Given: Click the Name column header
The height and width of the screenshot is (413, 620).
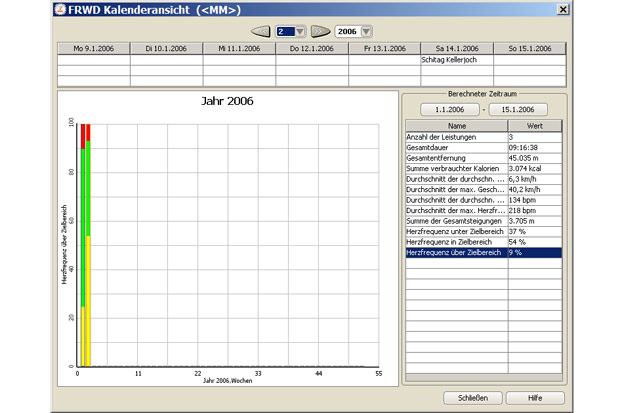Looking at the screenshot, I should point(456,126).
